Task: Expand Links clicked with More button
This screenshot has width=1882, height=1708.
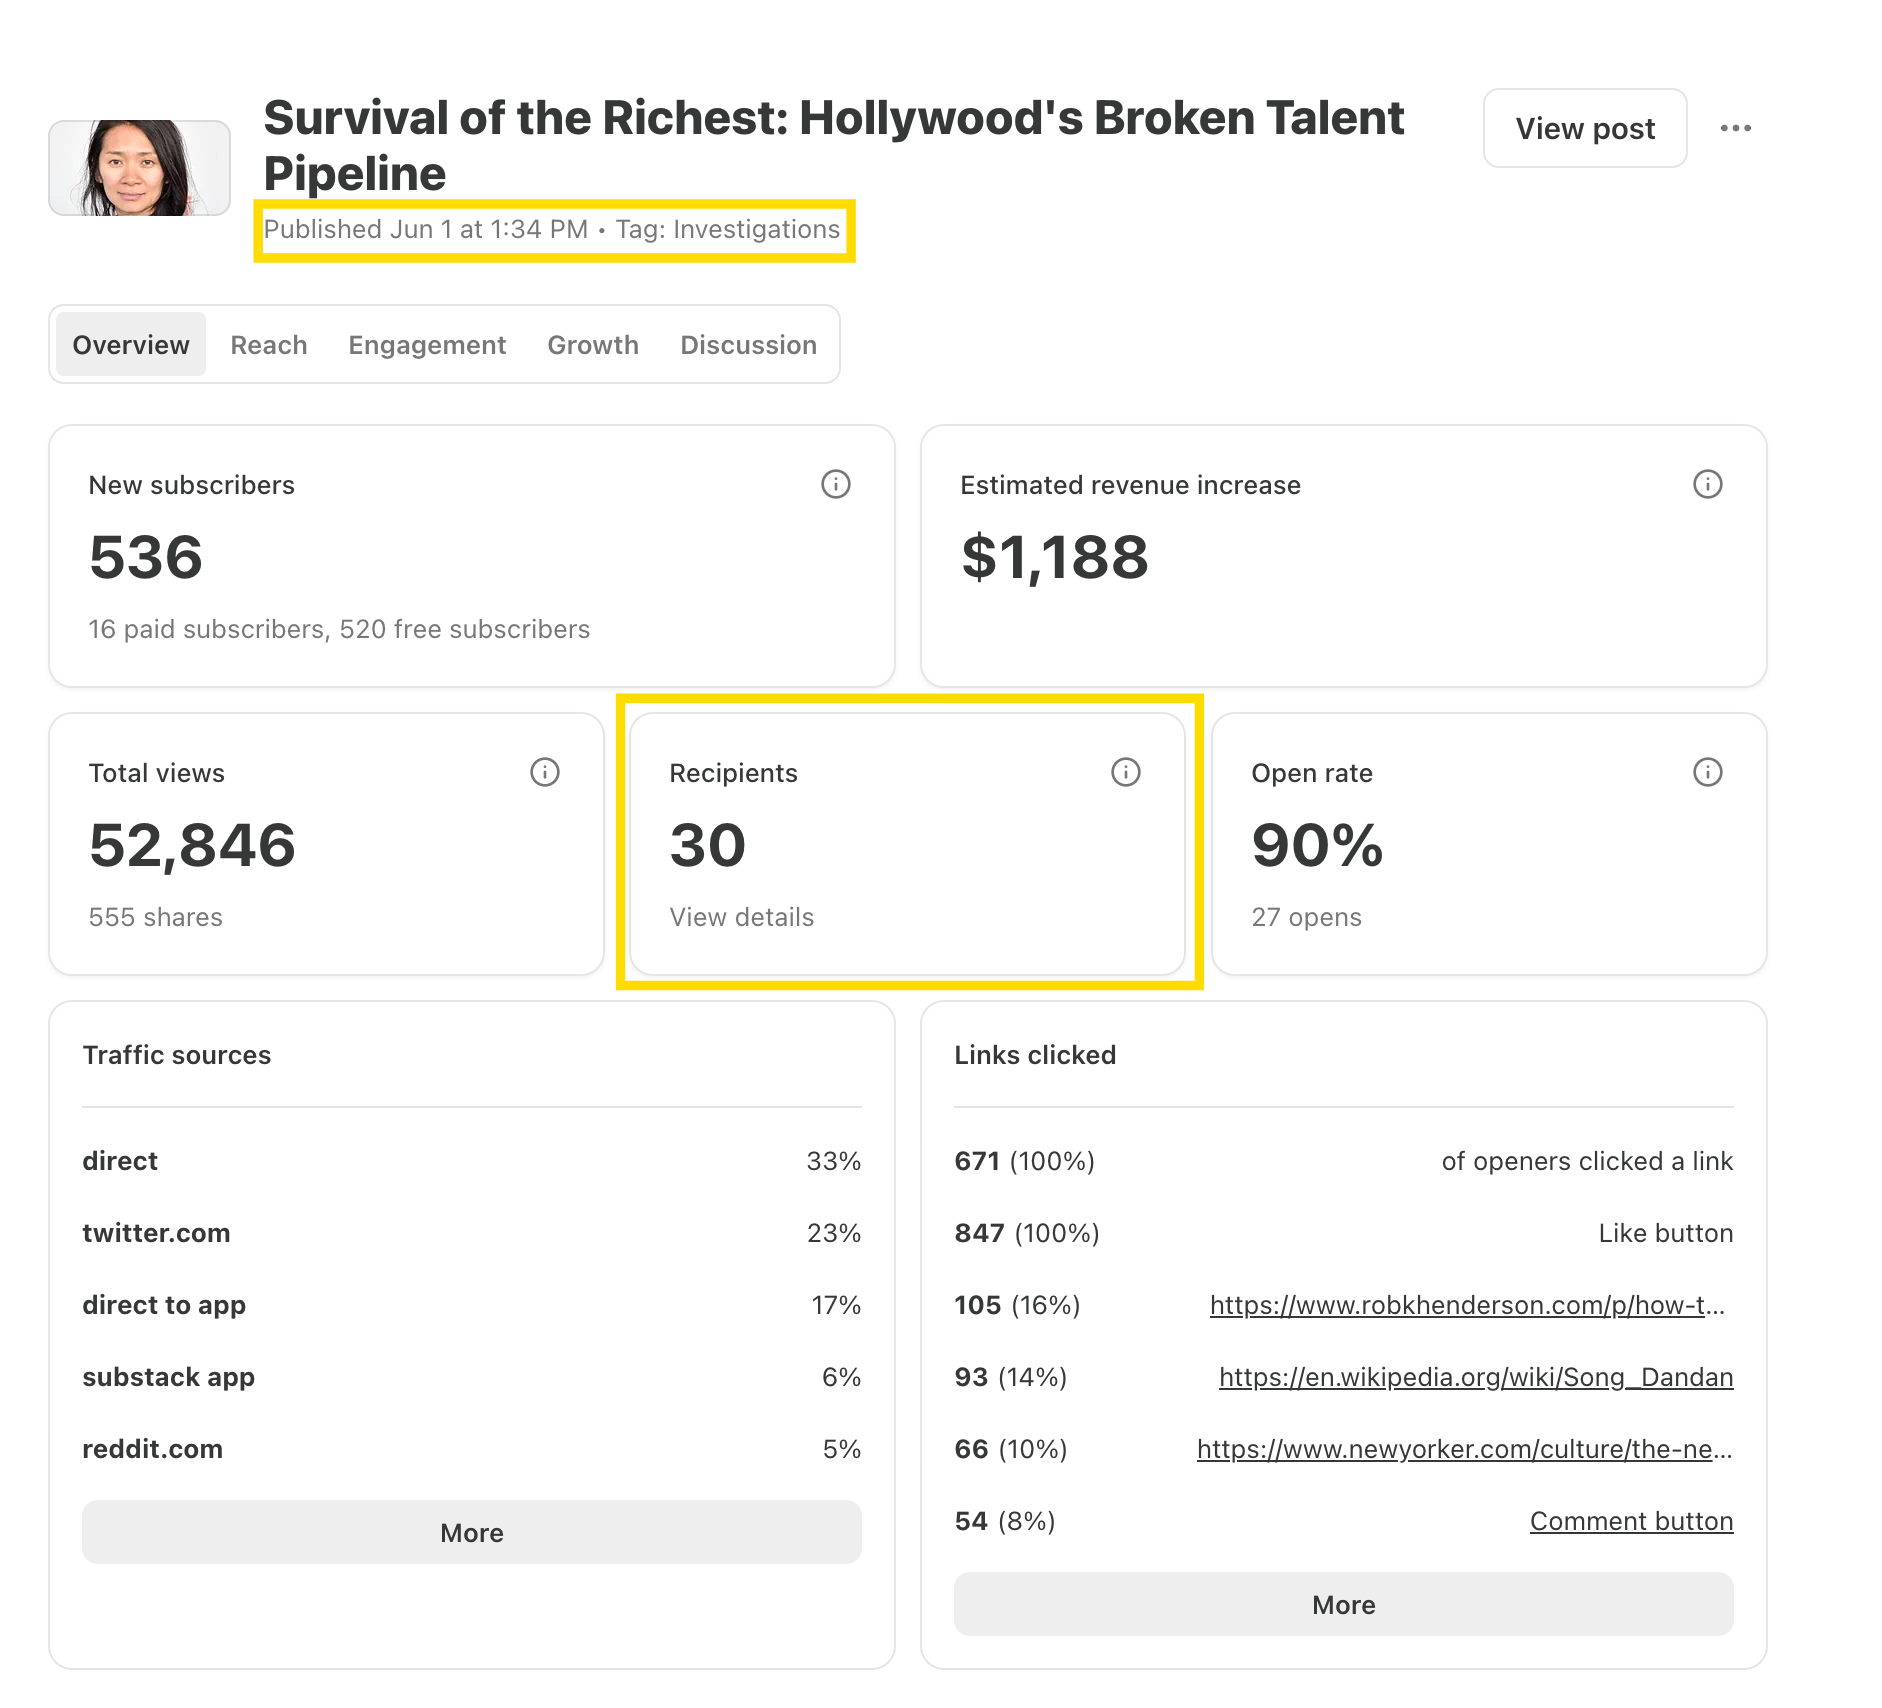Action: click(1344, 1604)
